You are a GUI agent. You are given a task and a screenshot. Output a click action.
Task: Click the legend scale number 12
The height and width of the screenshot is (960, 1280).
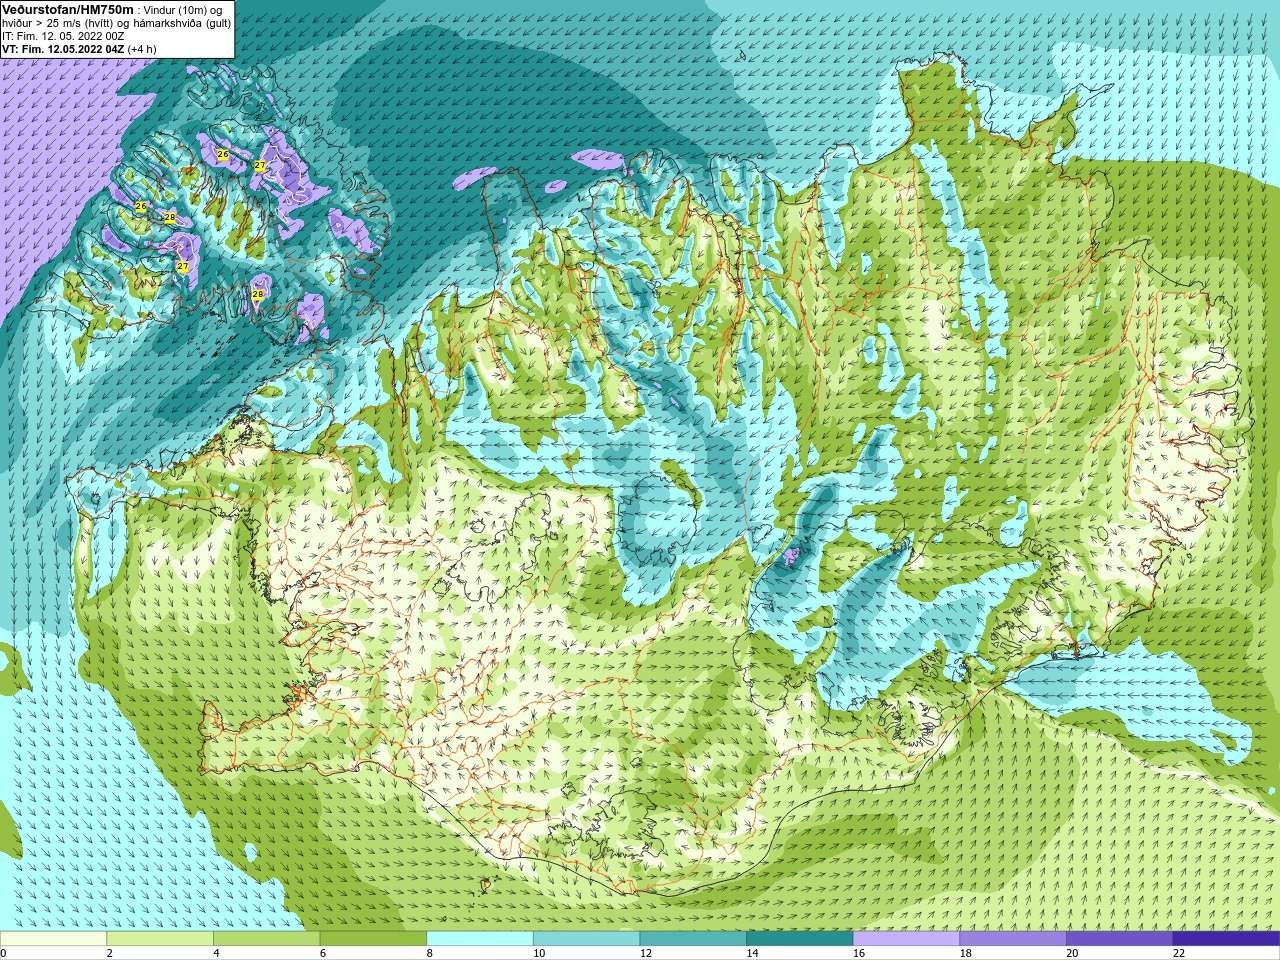tap(645, 953)
